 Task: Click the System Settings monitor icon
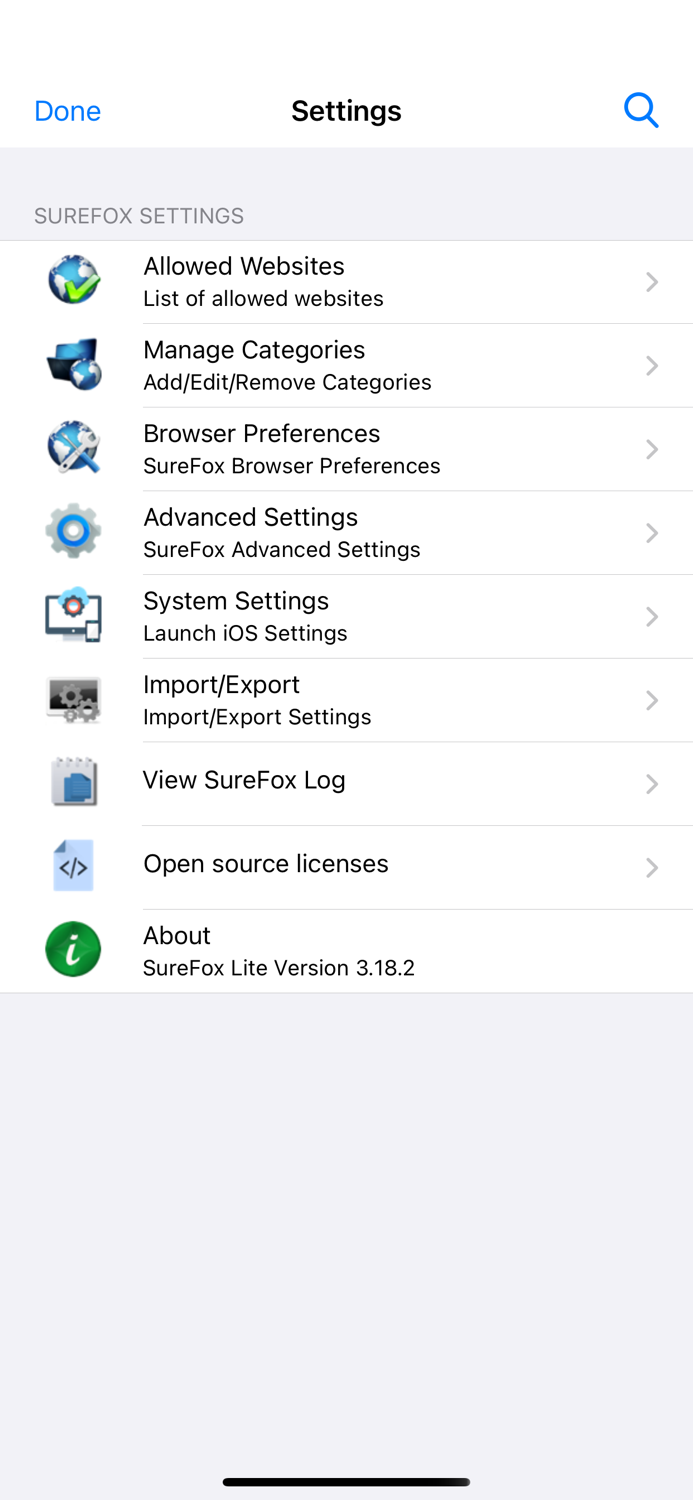click(73, 616)
